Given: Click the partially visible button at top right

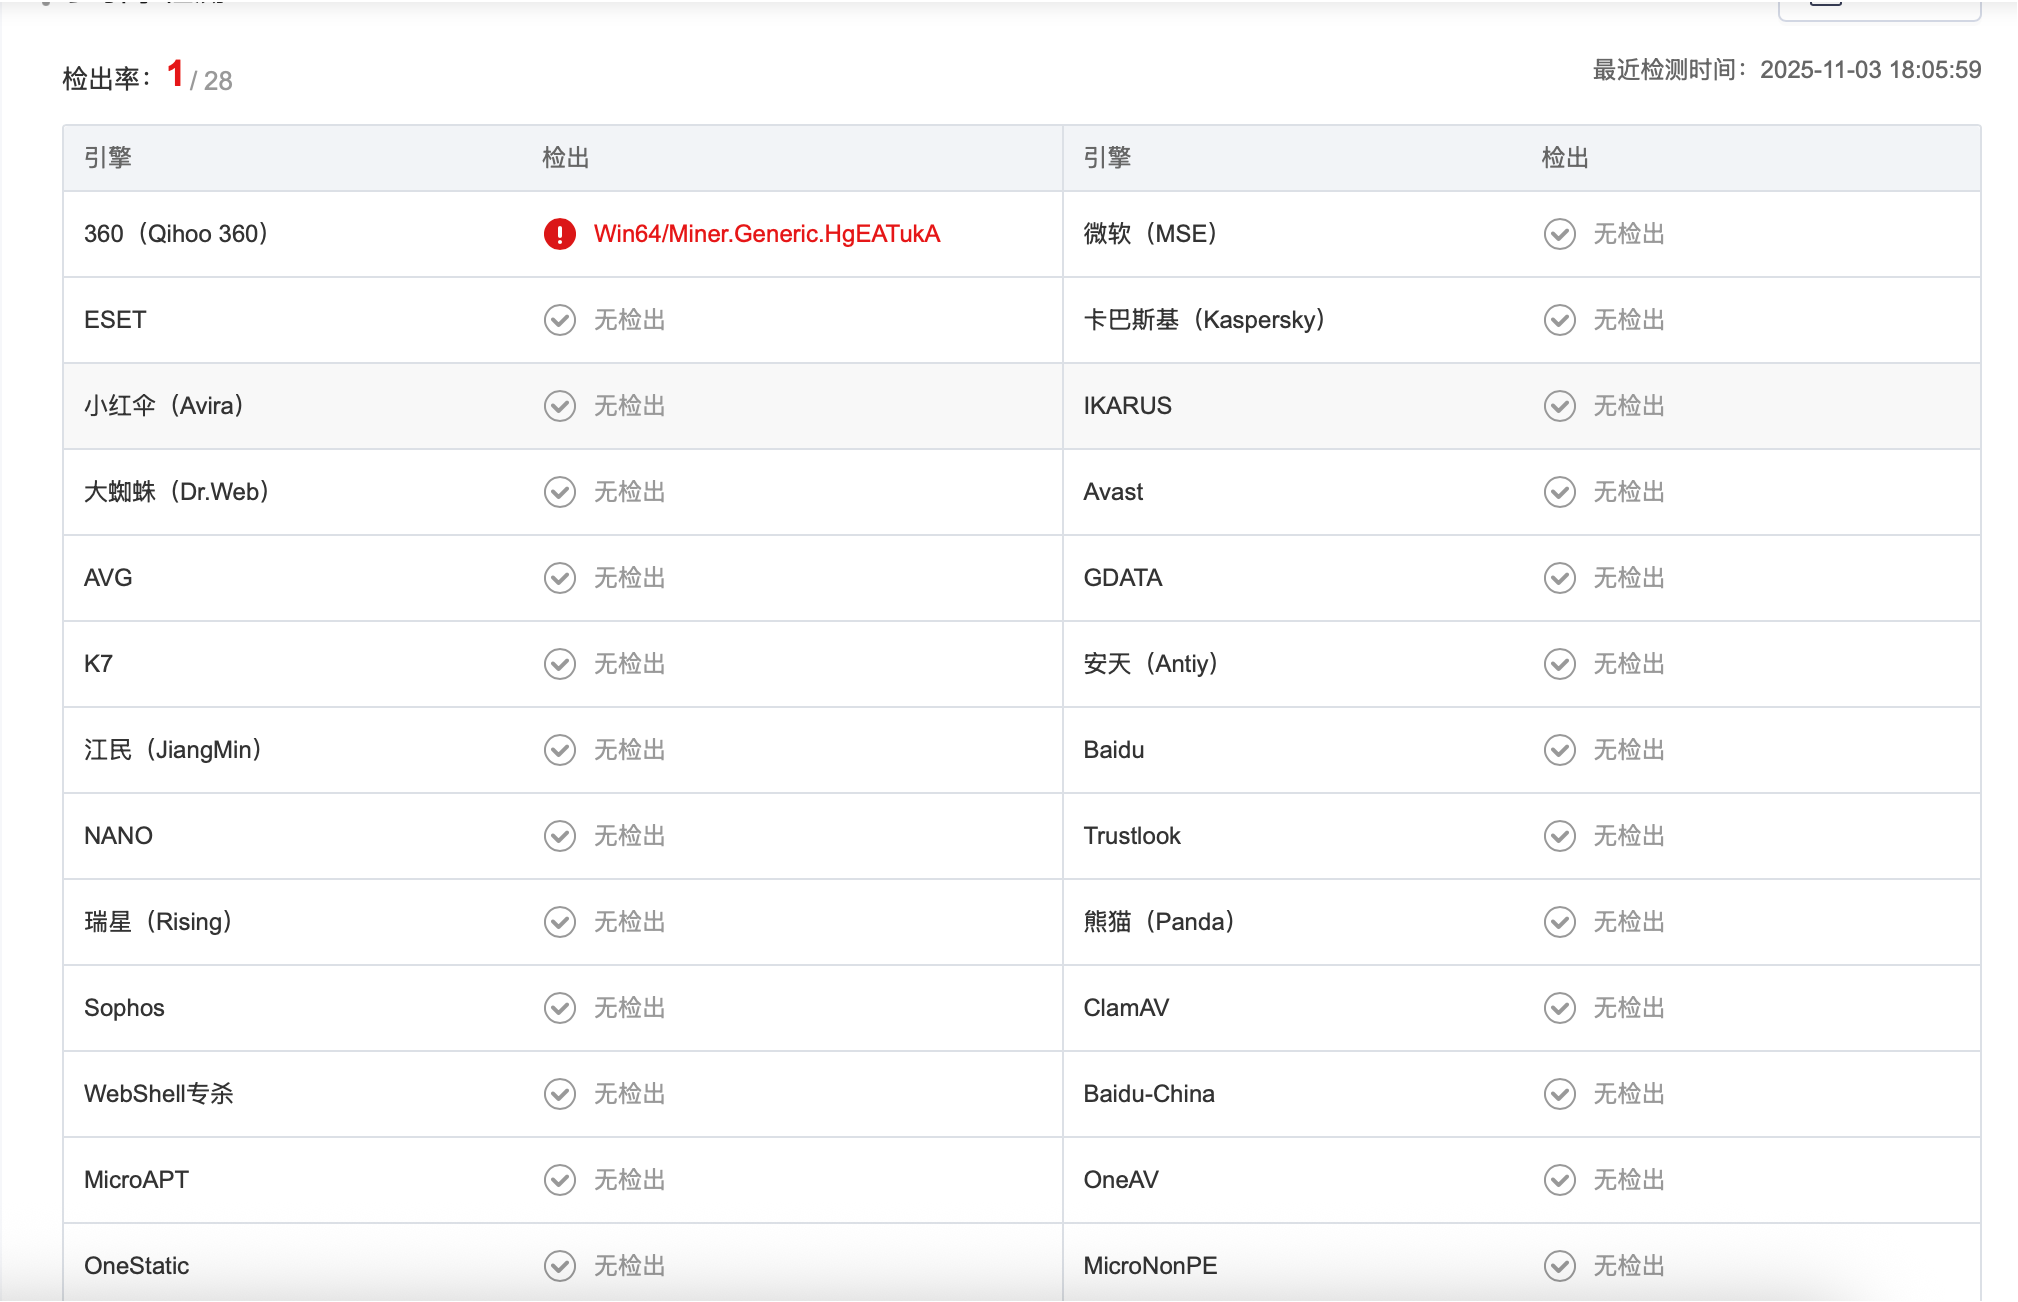Looking at the screenshot, I should (1878, 10).
